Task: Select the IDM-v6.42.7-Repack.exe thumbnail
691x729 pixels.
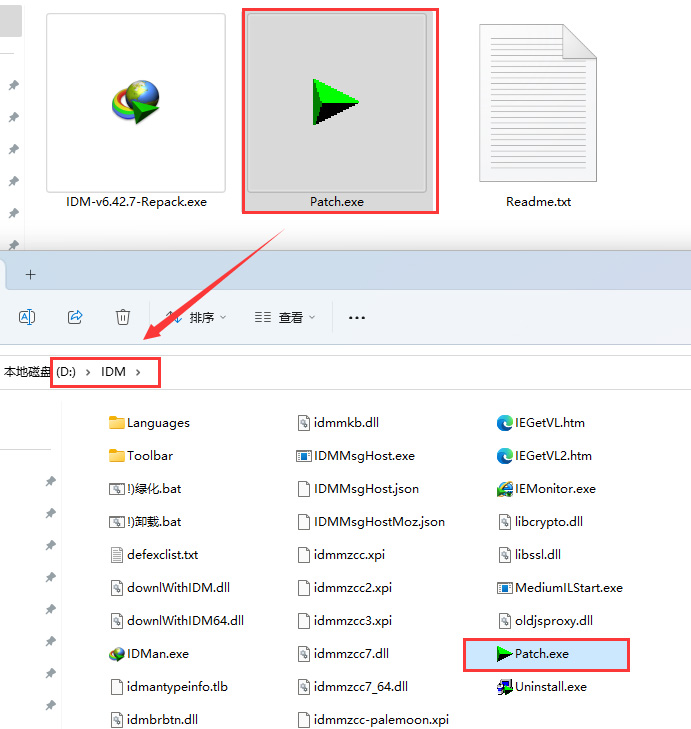Action: pos(136,103)
